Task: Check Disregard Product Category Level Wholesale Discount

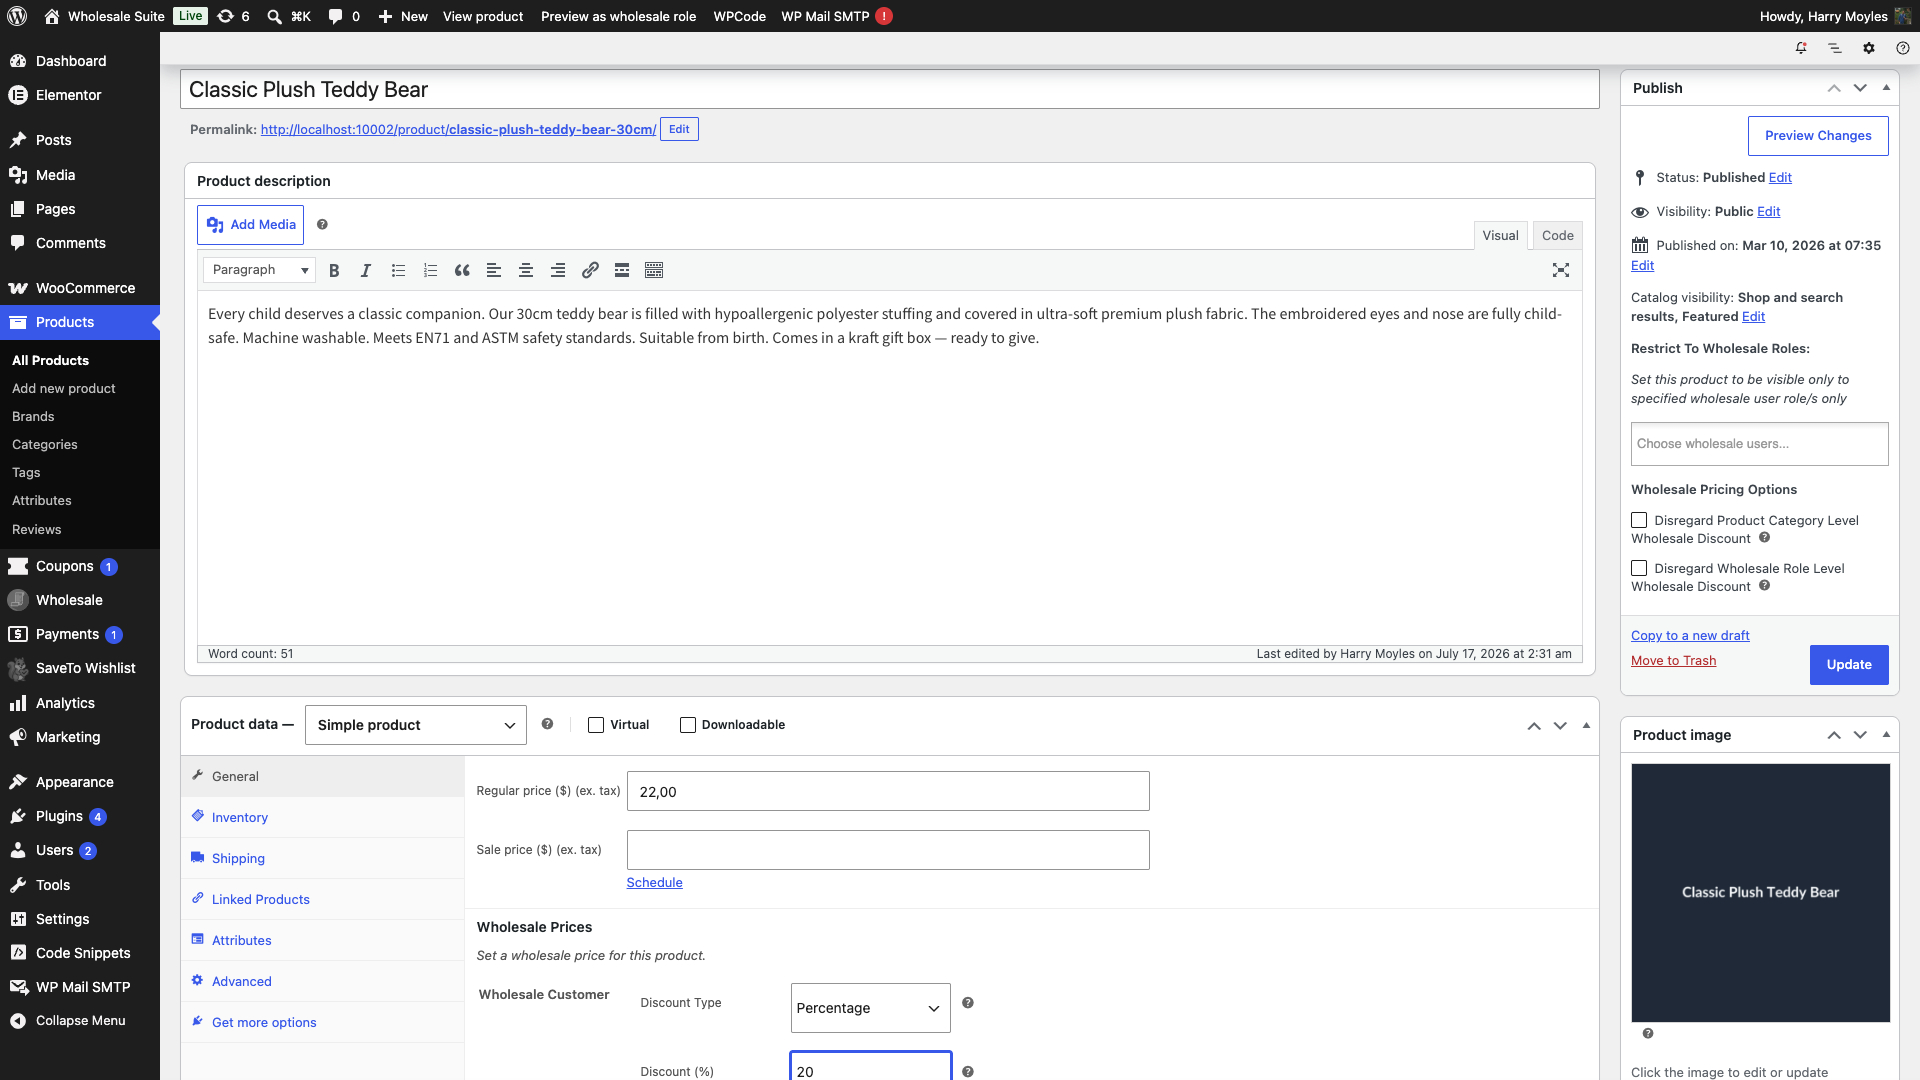Action: tap(1639, 520)
